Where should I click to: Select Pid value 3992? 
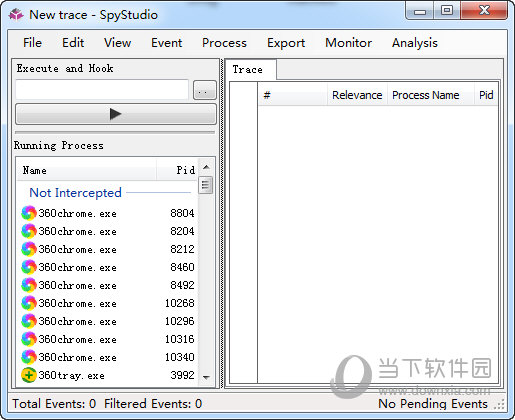click(x=182, y=375)
